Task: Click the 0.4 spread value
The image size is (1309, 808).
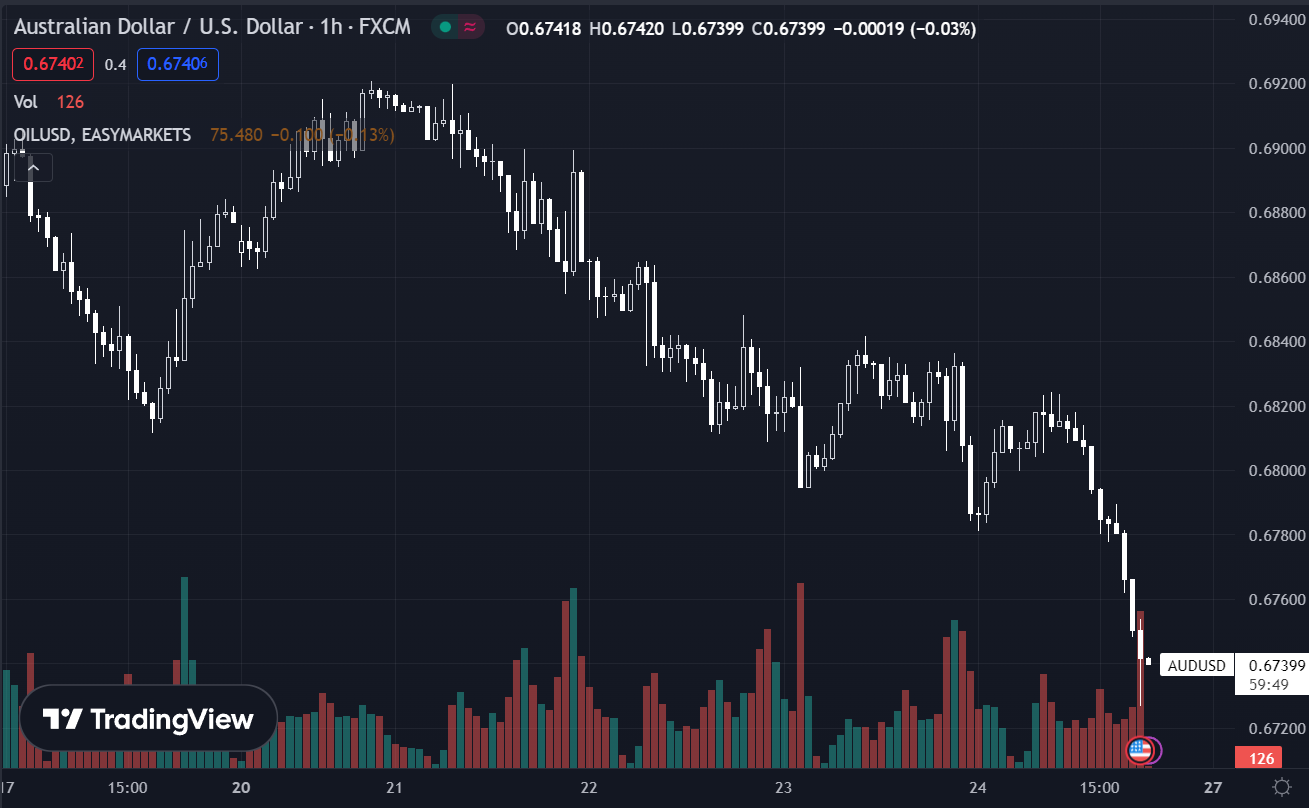Action: tap(115, 65)
